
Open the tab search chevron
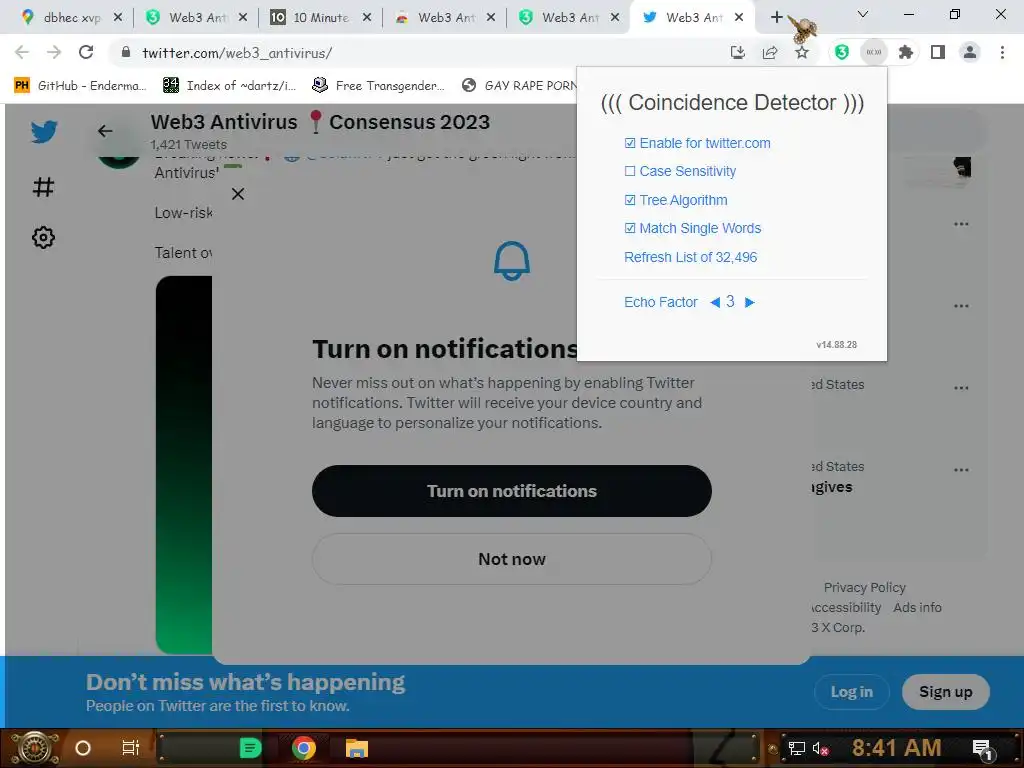tap(863, 14)
